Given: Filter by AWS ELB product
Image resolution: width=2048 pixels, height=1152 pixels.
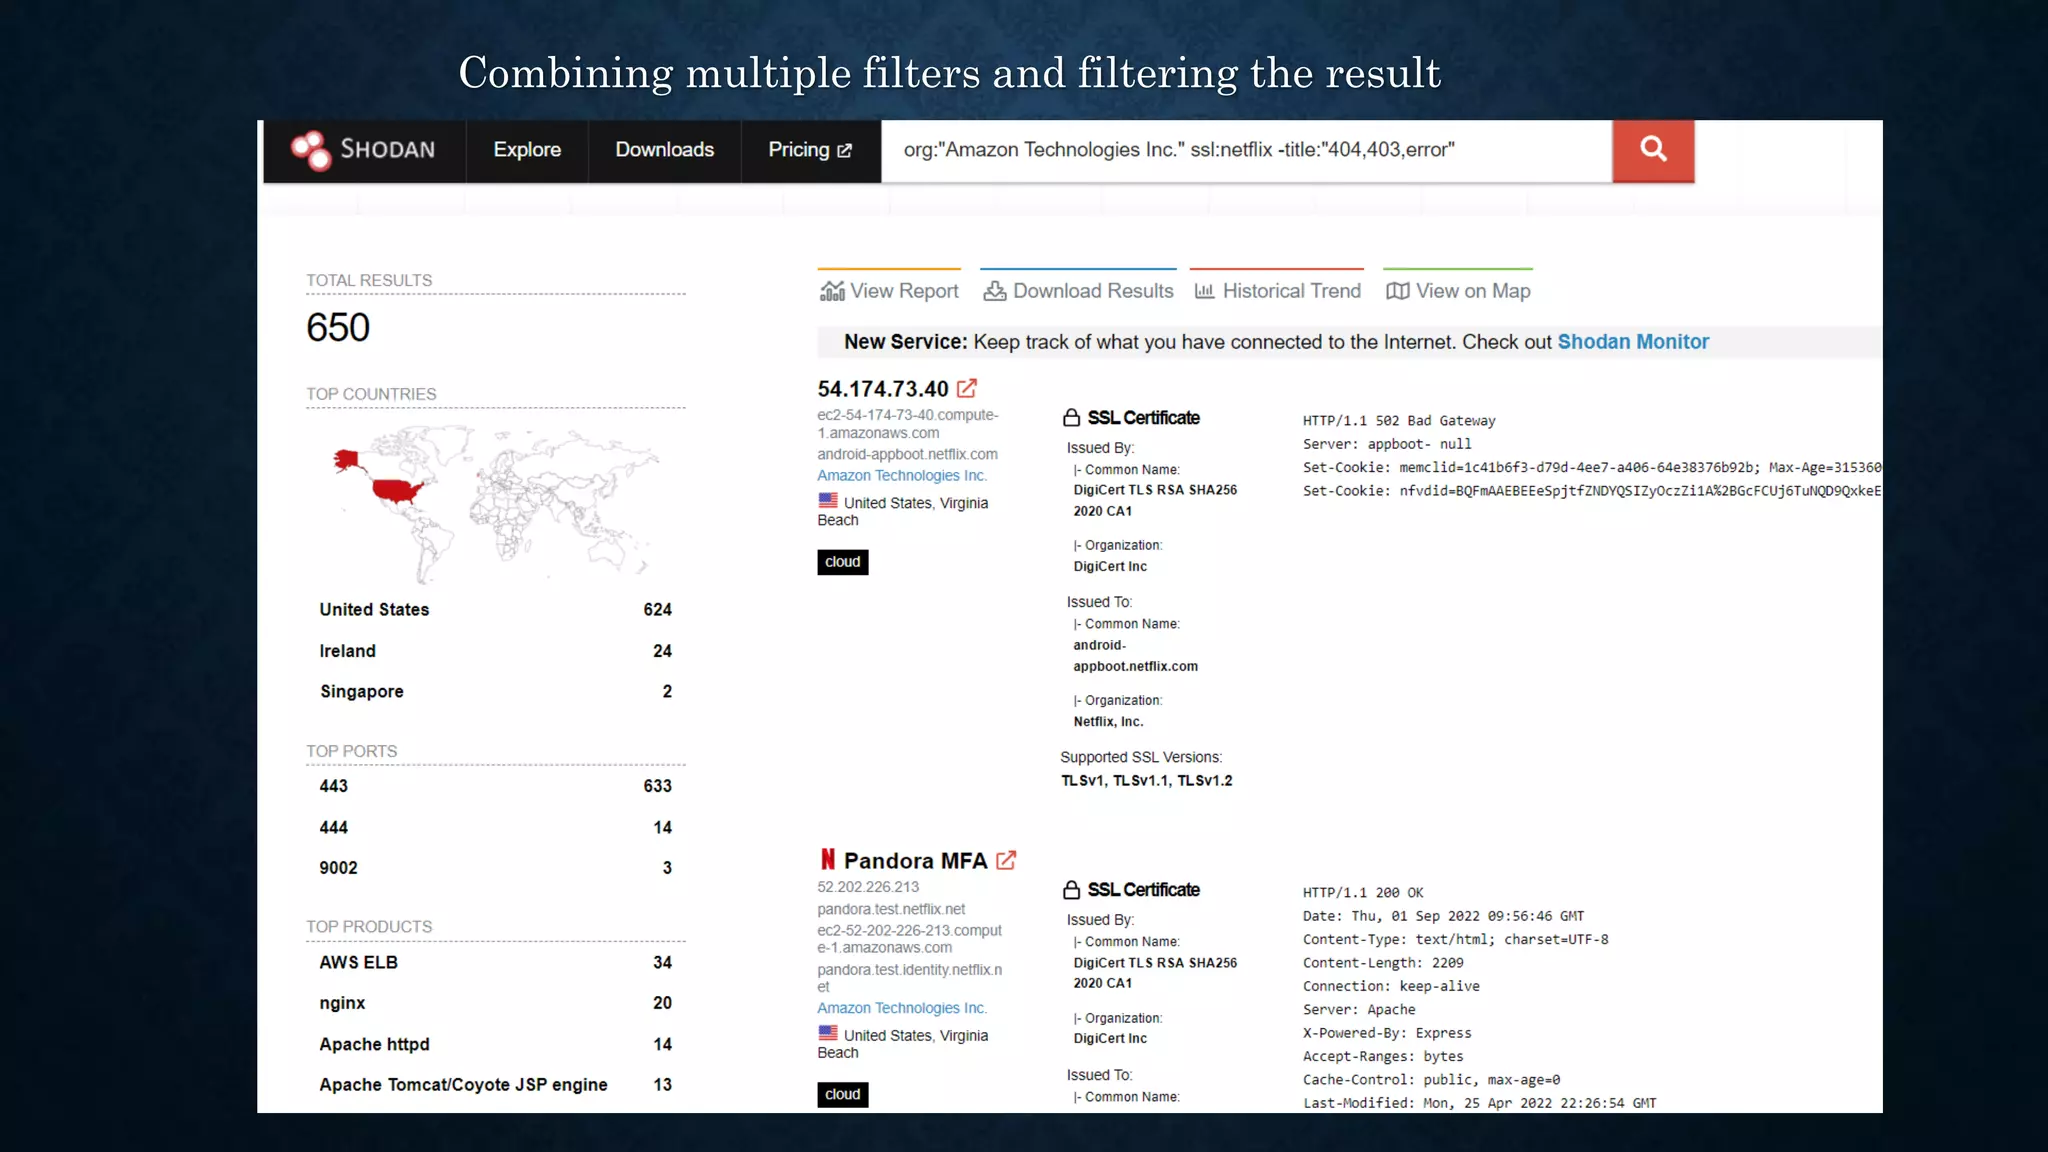Looking at the screenshot, I should pyautogui.click(x=358, y=962).
